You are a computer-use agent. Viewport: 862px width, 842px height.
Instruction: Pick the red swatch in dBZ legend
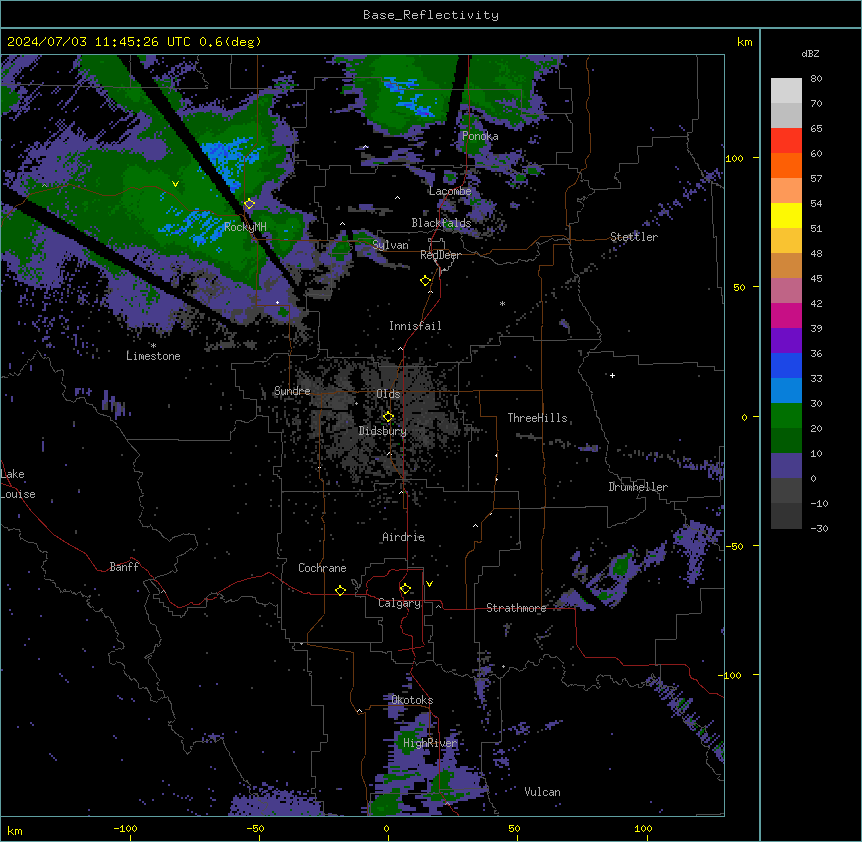pos(786,140)
